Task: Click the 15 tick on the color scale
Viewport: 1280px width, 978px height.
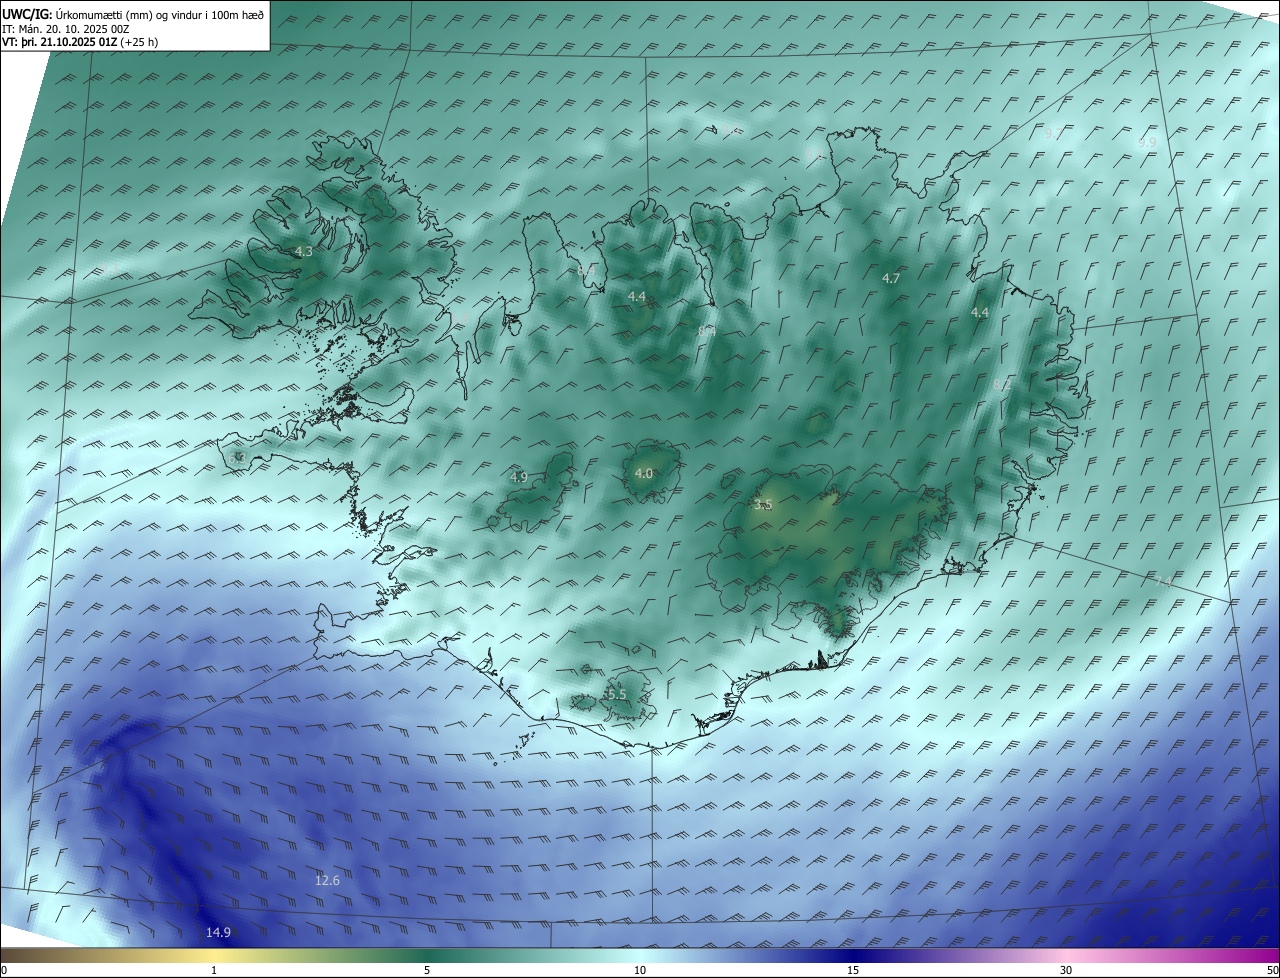Action: [x=853, y=970]
